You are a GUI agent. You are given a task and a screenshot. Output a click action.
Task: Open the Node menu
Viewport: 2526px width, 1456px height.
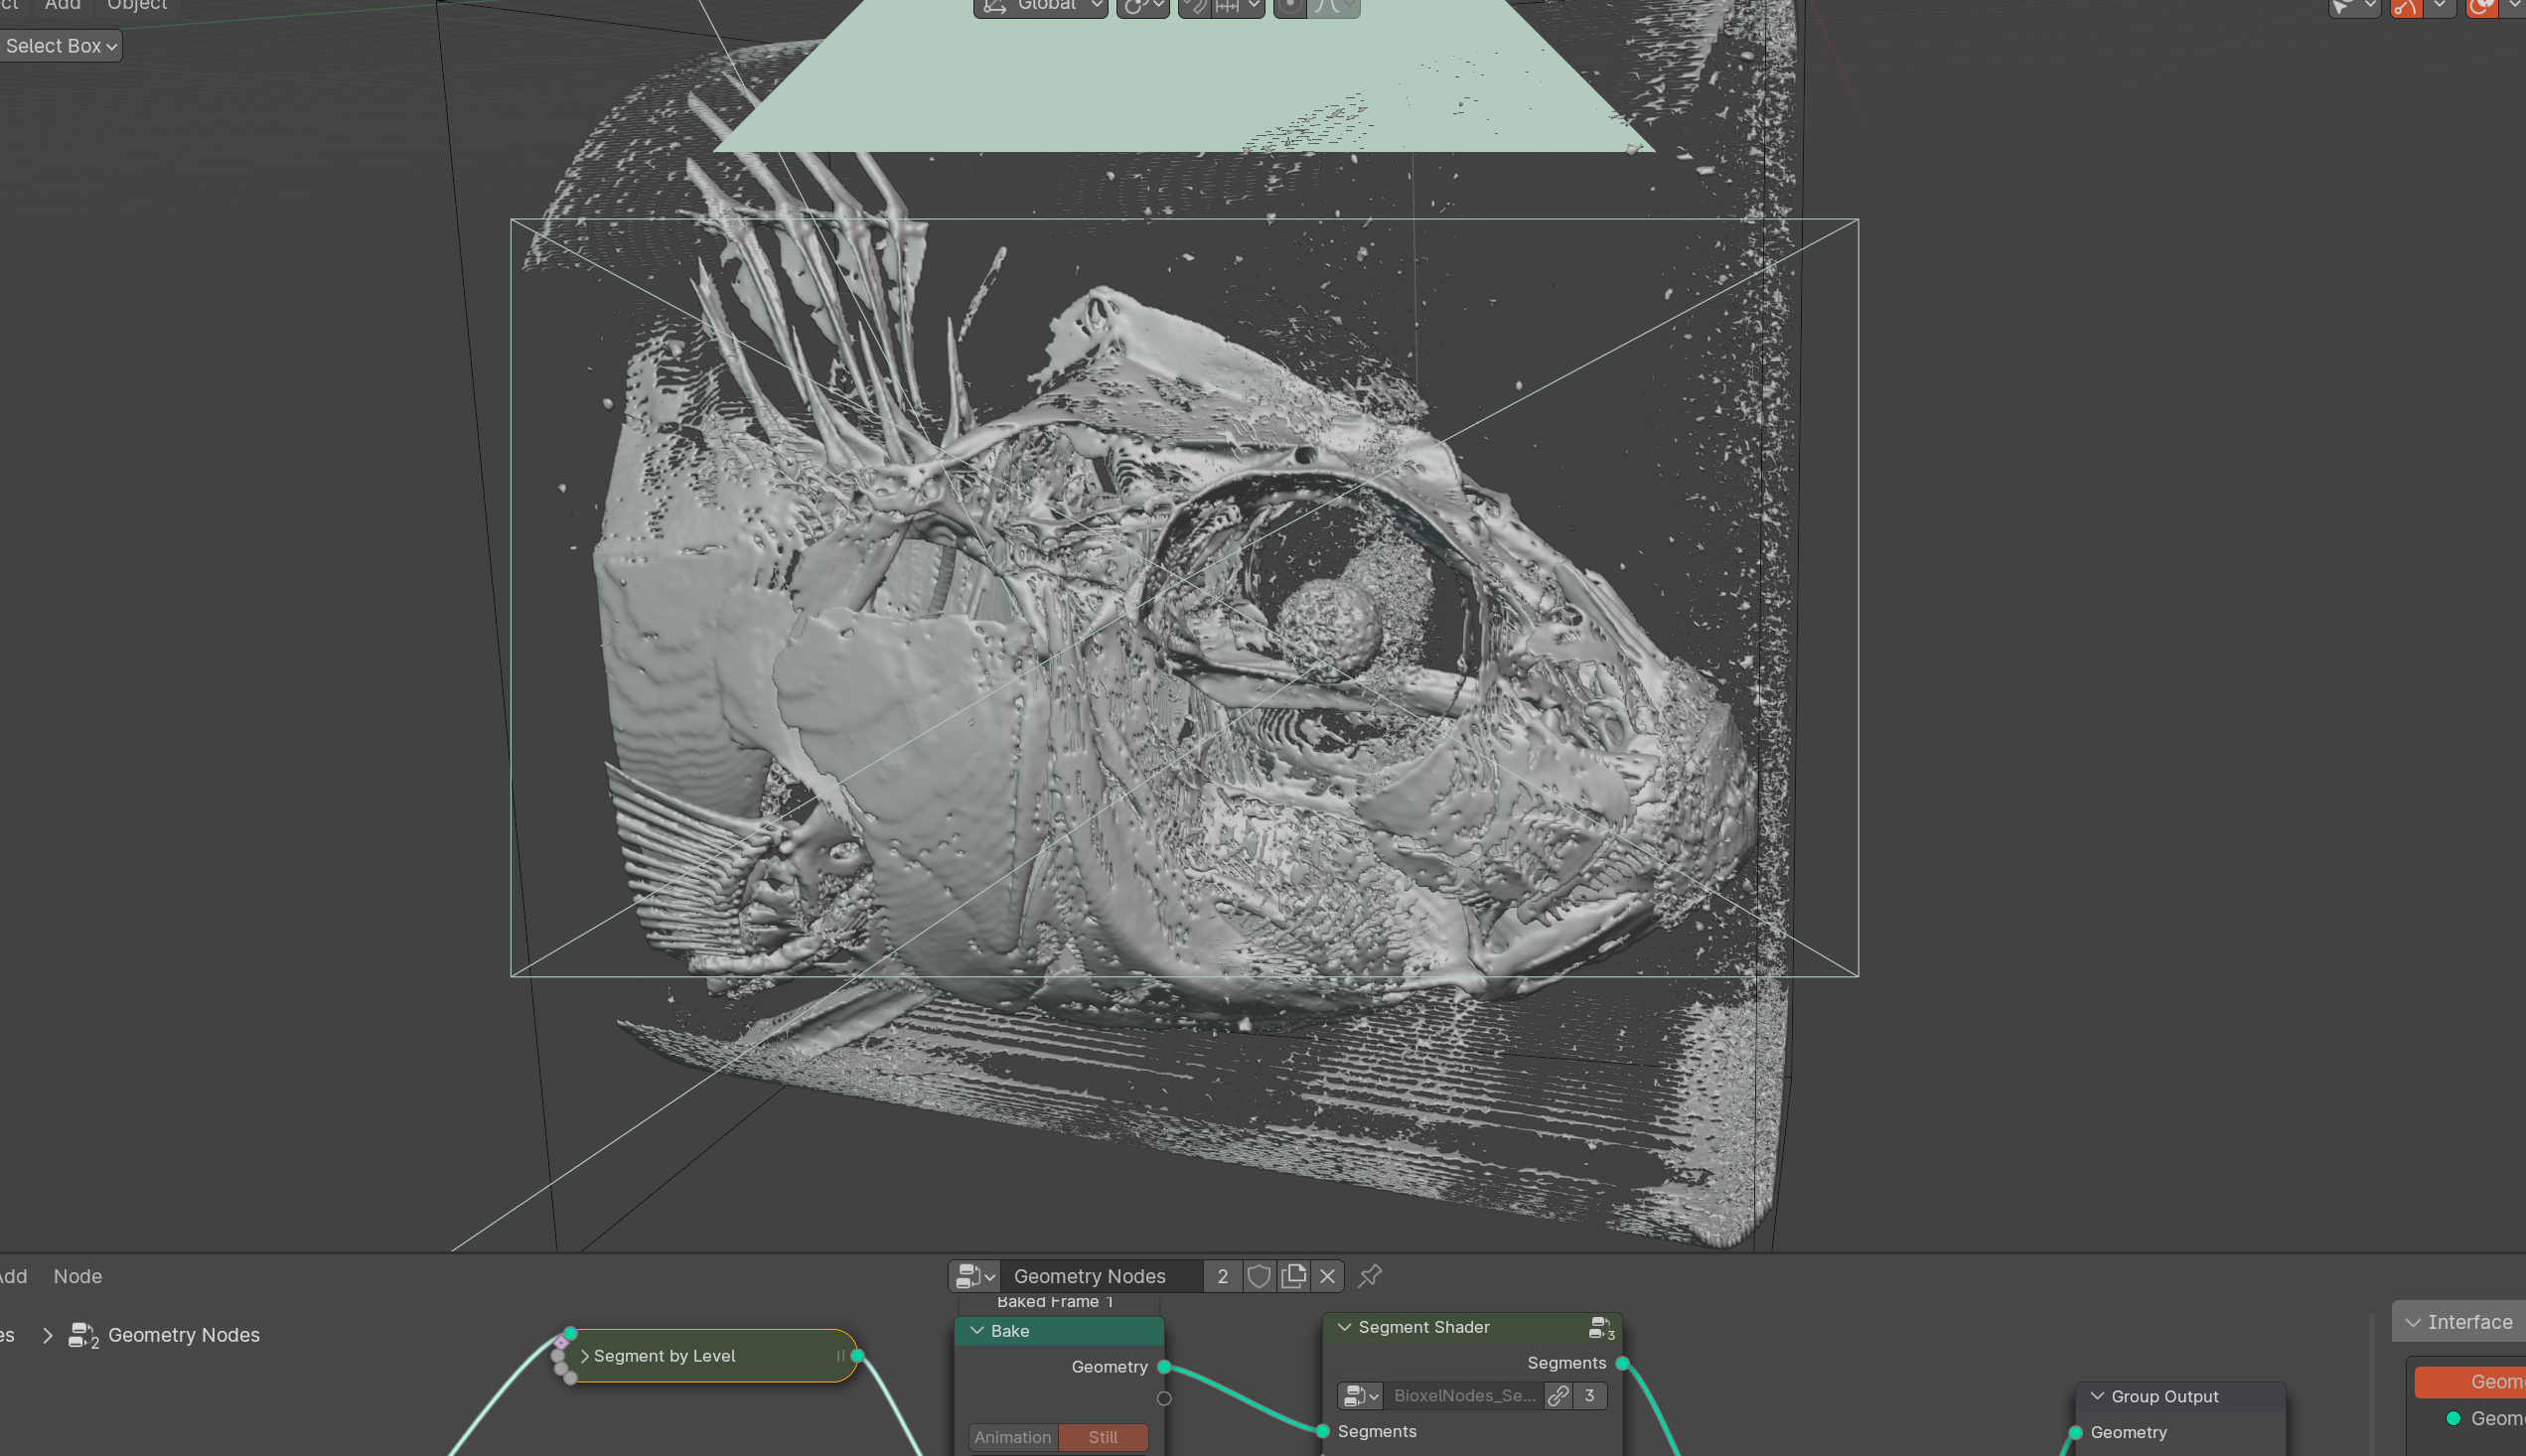[77, 1276]
